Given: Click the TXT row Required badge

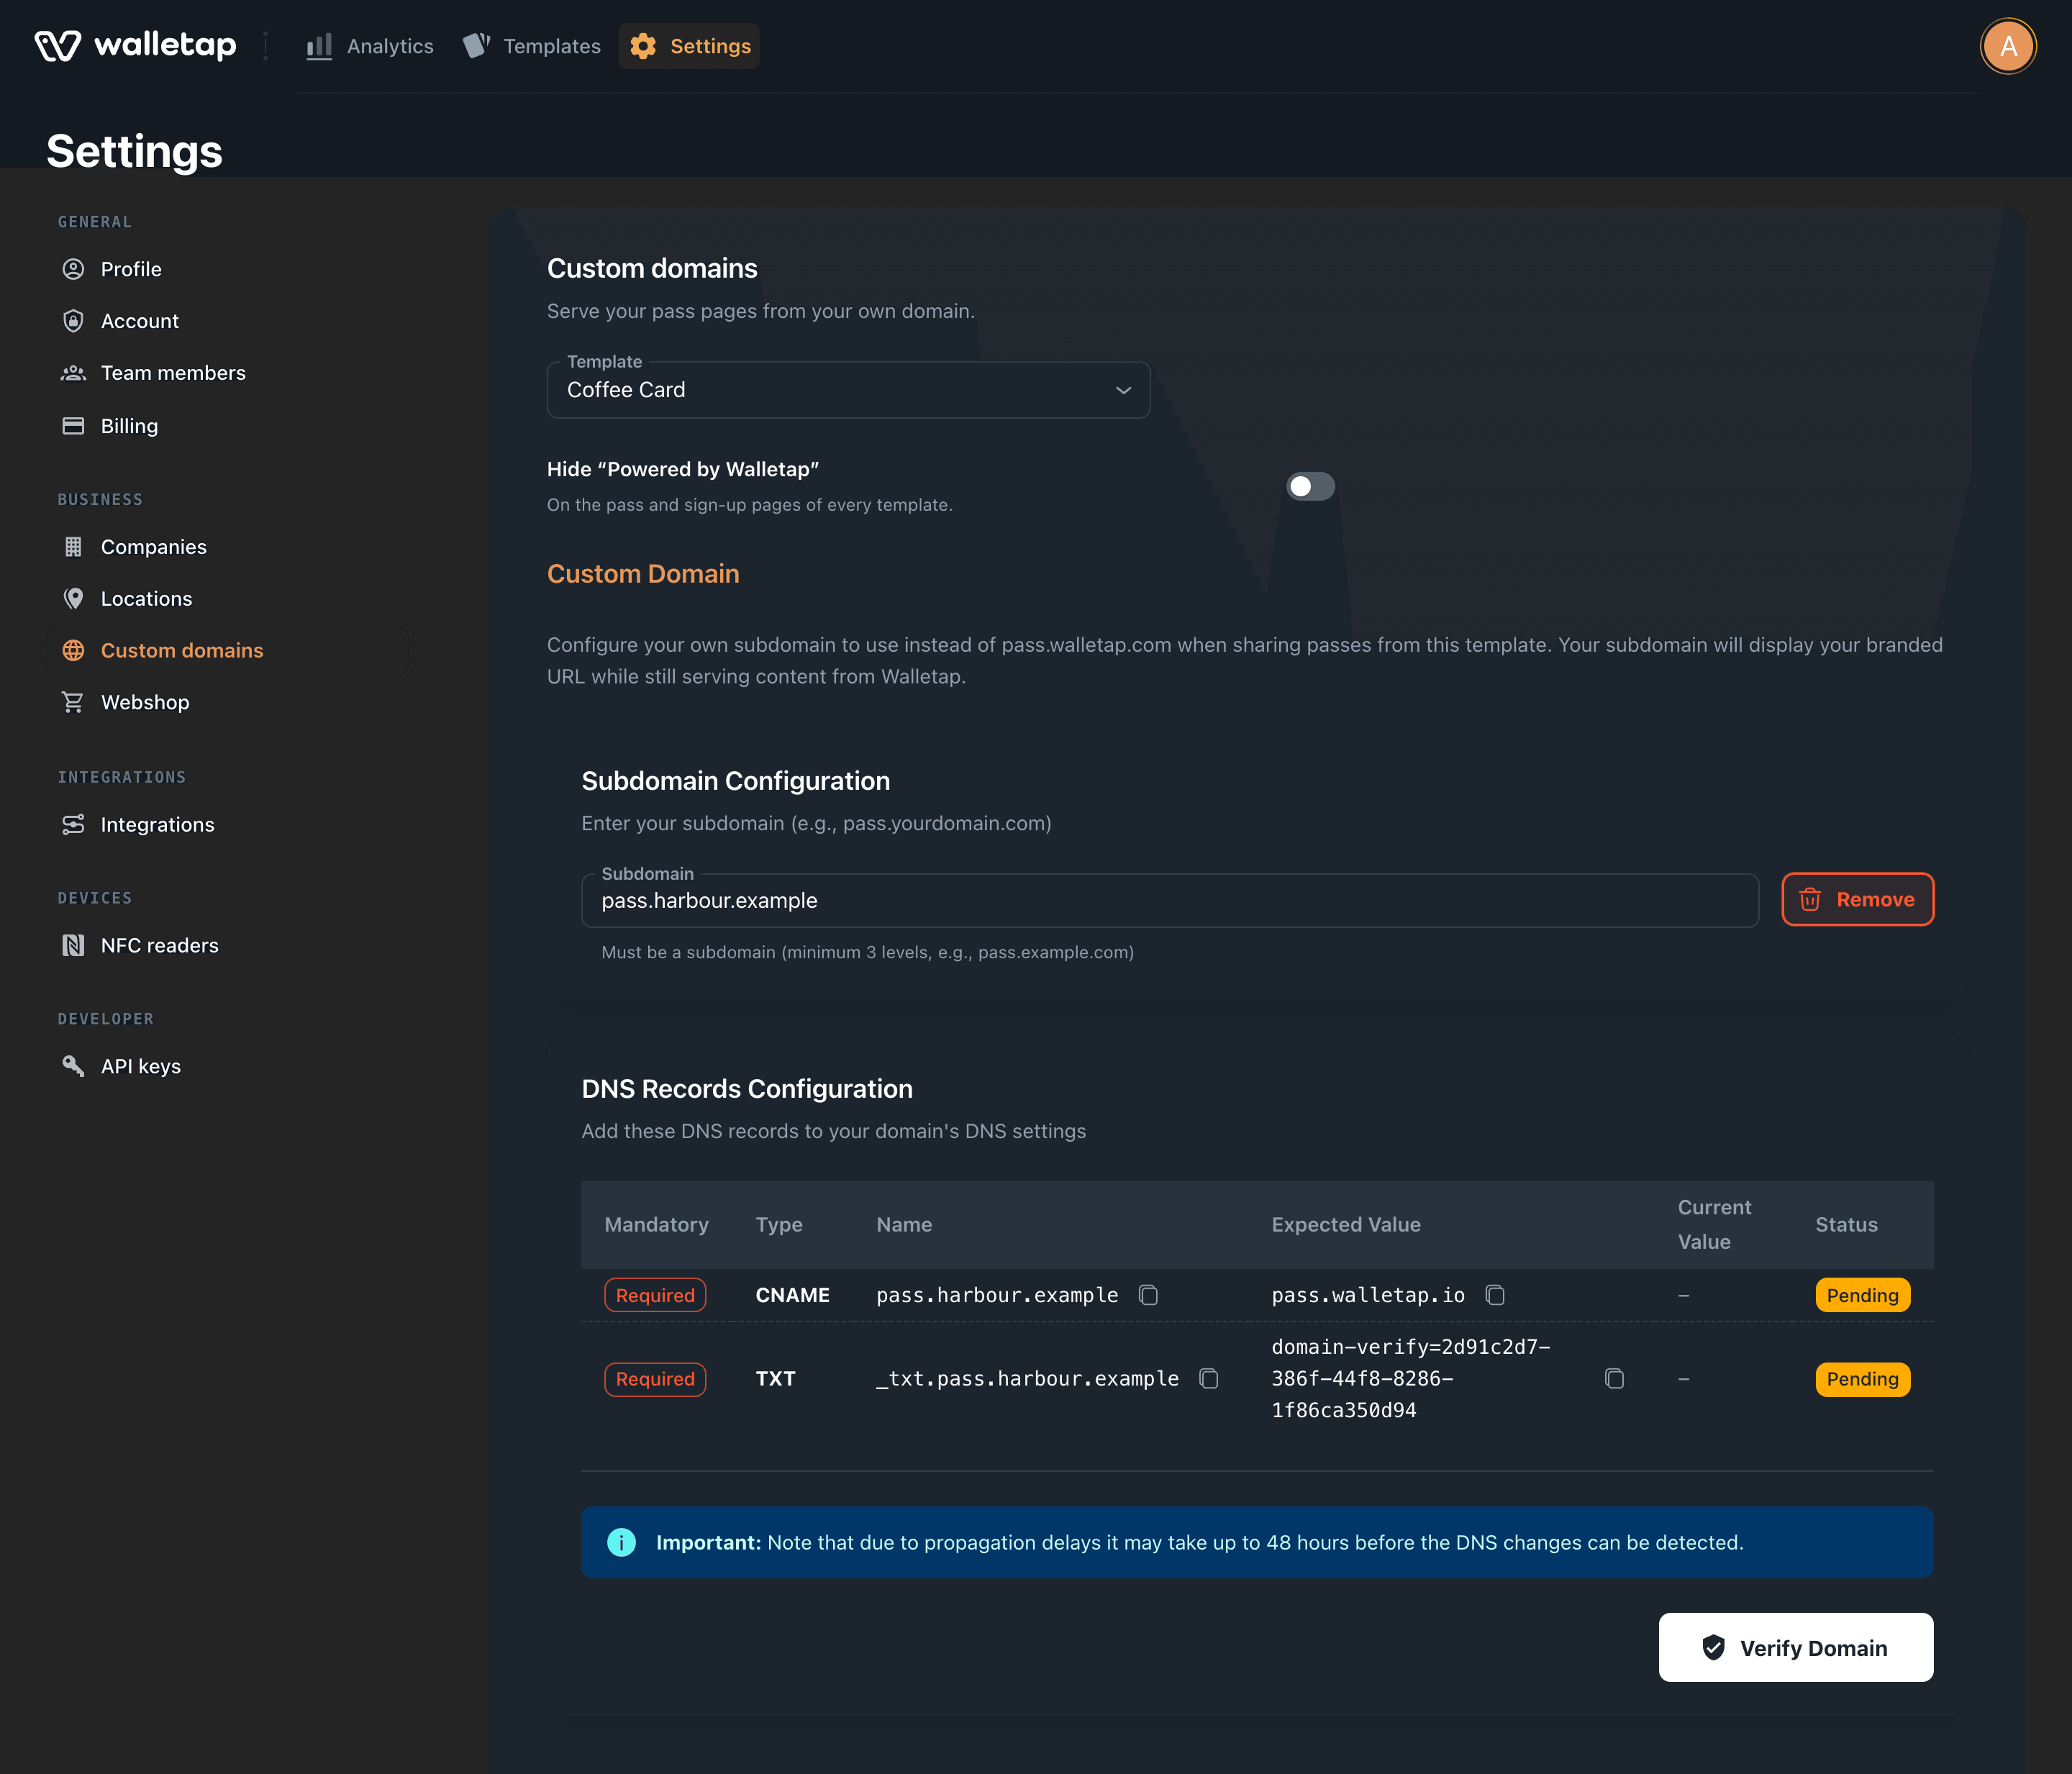Looking at the screenshot, I should pos(655,1379).
